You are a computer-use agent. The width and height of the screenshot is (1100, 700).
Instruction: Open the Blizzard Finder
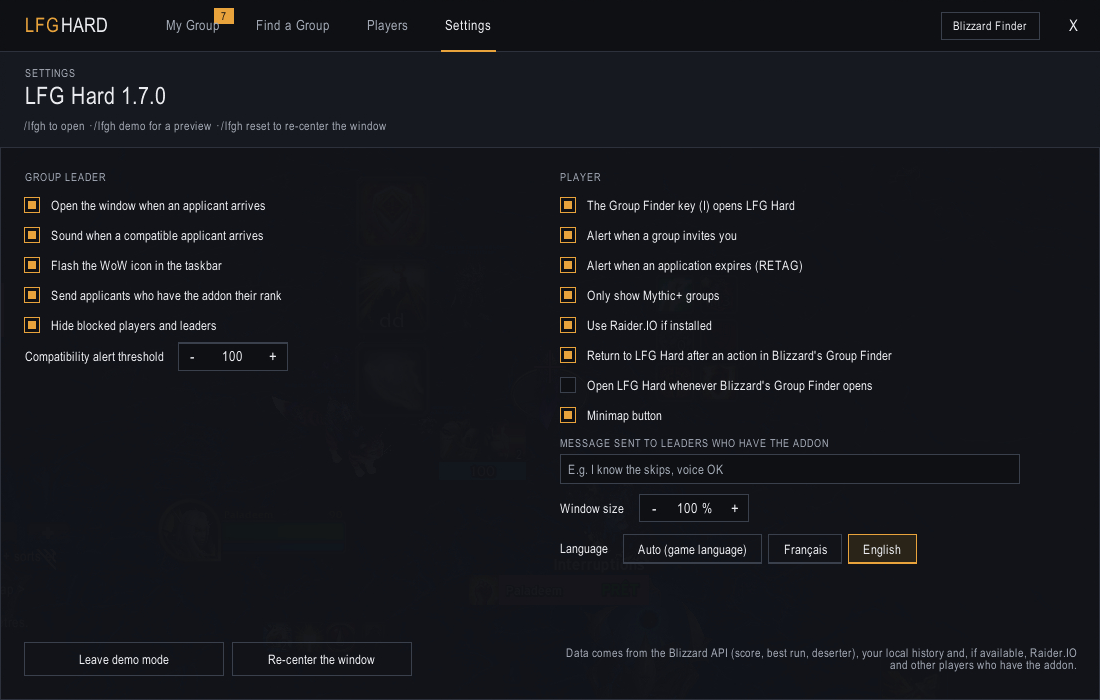990,26
